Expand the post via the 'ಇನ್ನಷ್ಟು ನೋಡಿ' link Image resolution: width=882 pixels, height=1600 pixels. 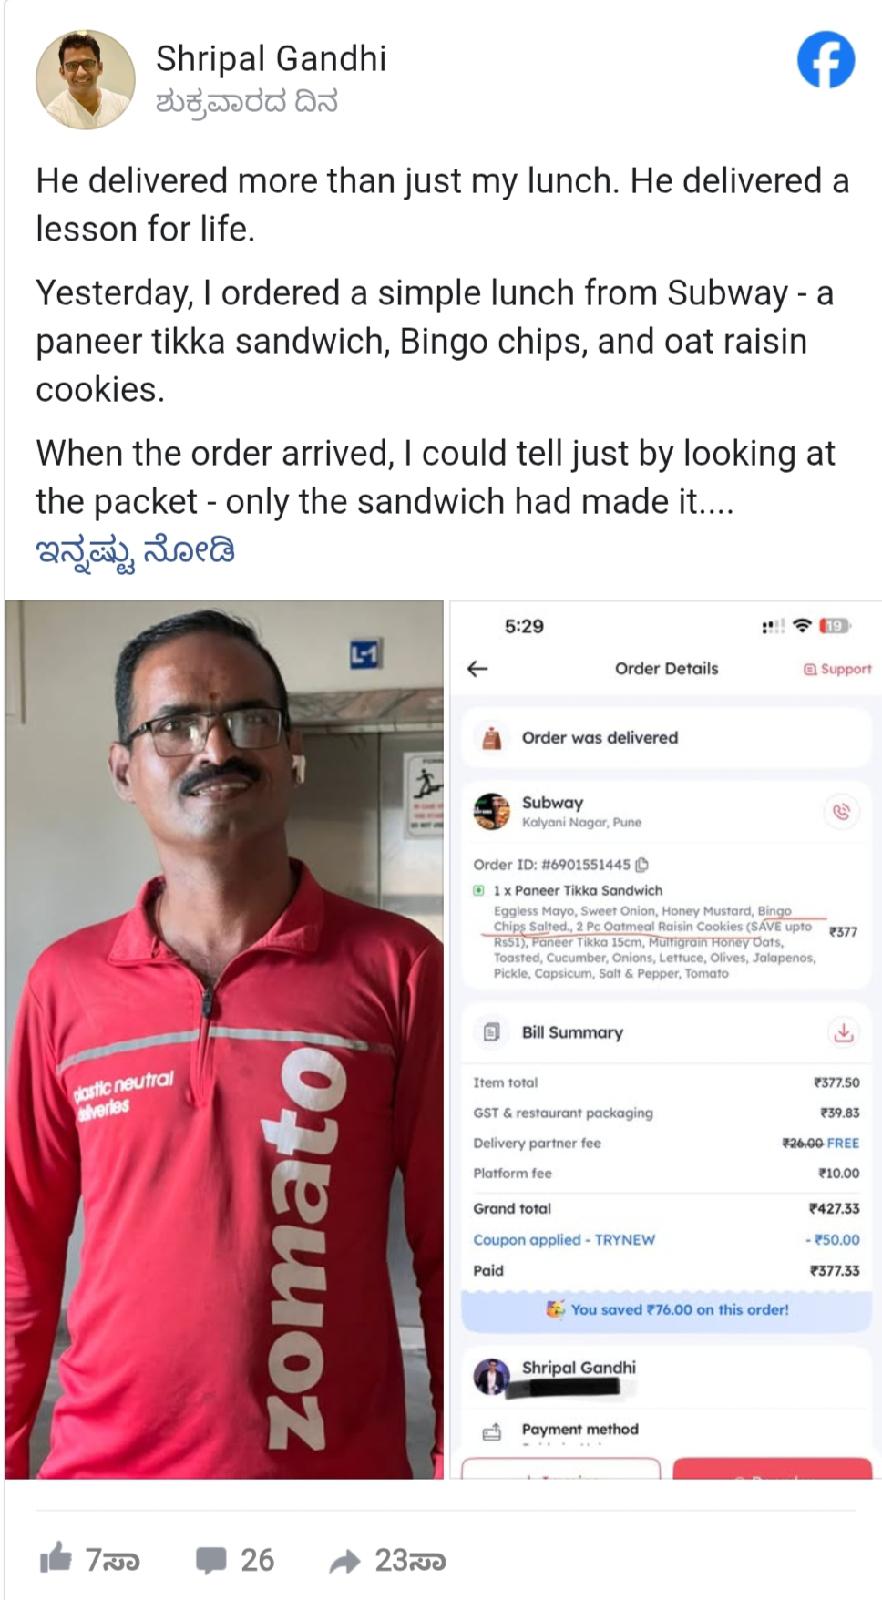tap(135, 551)
